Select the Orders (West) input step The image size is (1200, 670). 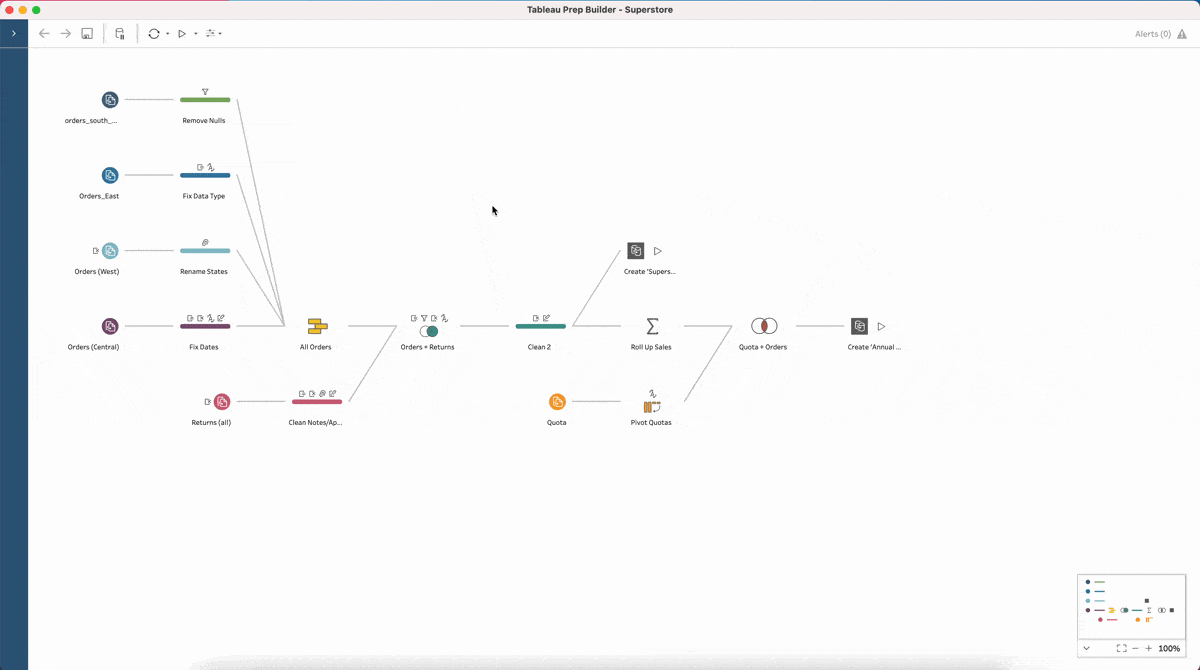pos(110,251)
